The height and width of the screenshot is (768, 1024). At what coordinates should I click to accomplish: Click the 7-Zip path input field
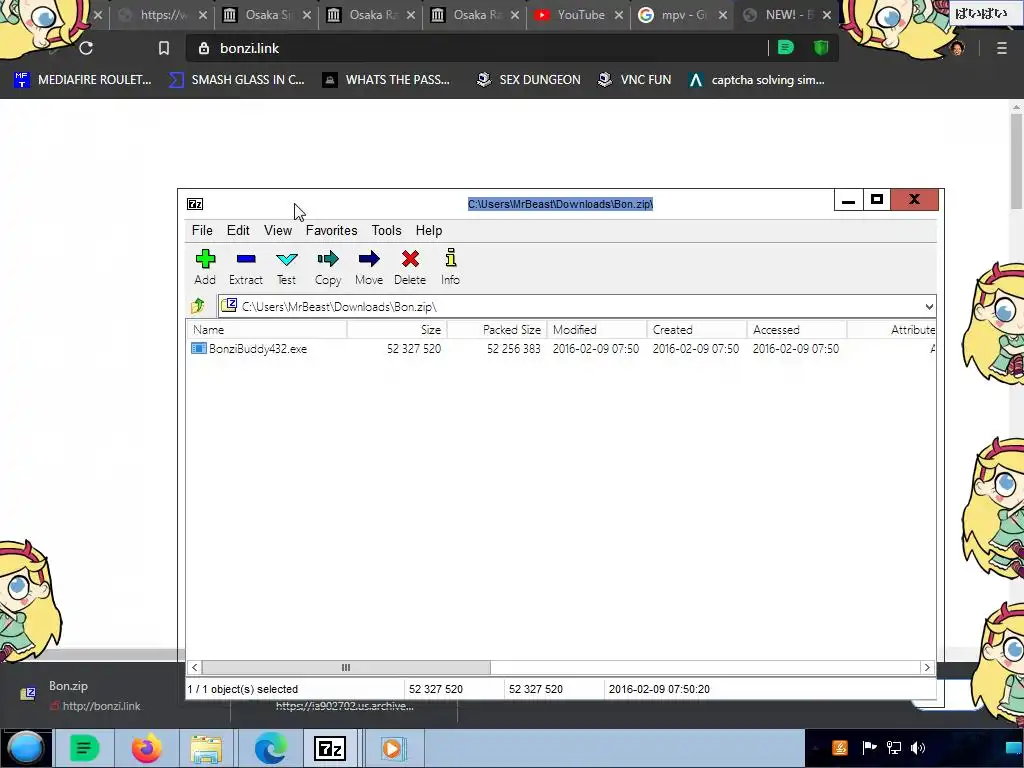pos(577,306)
